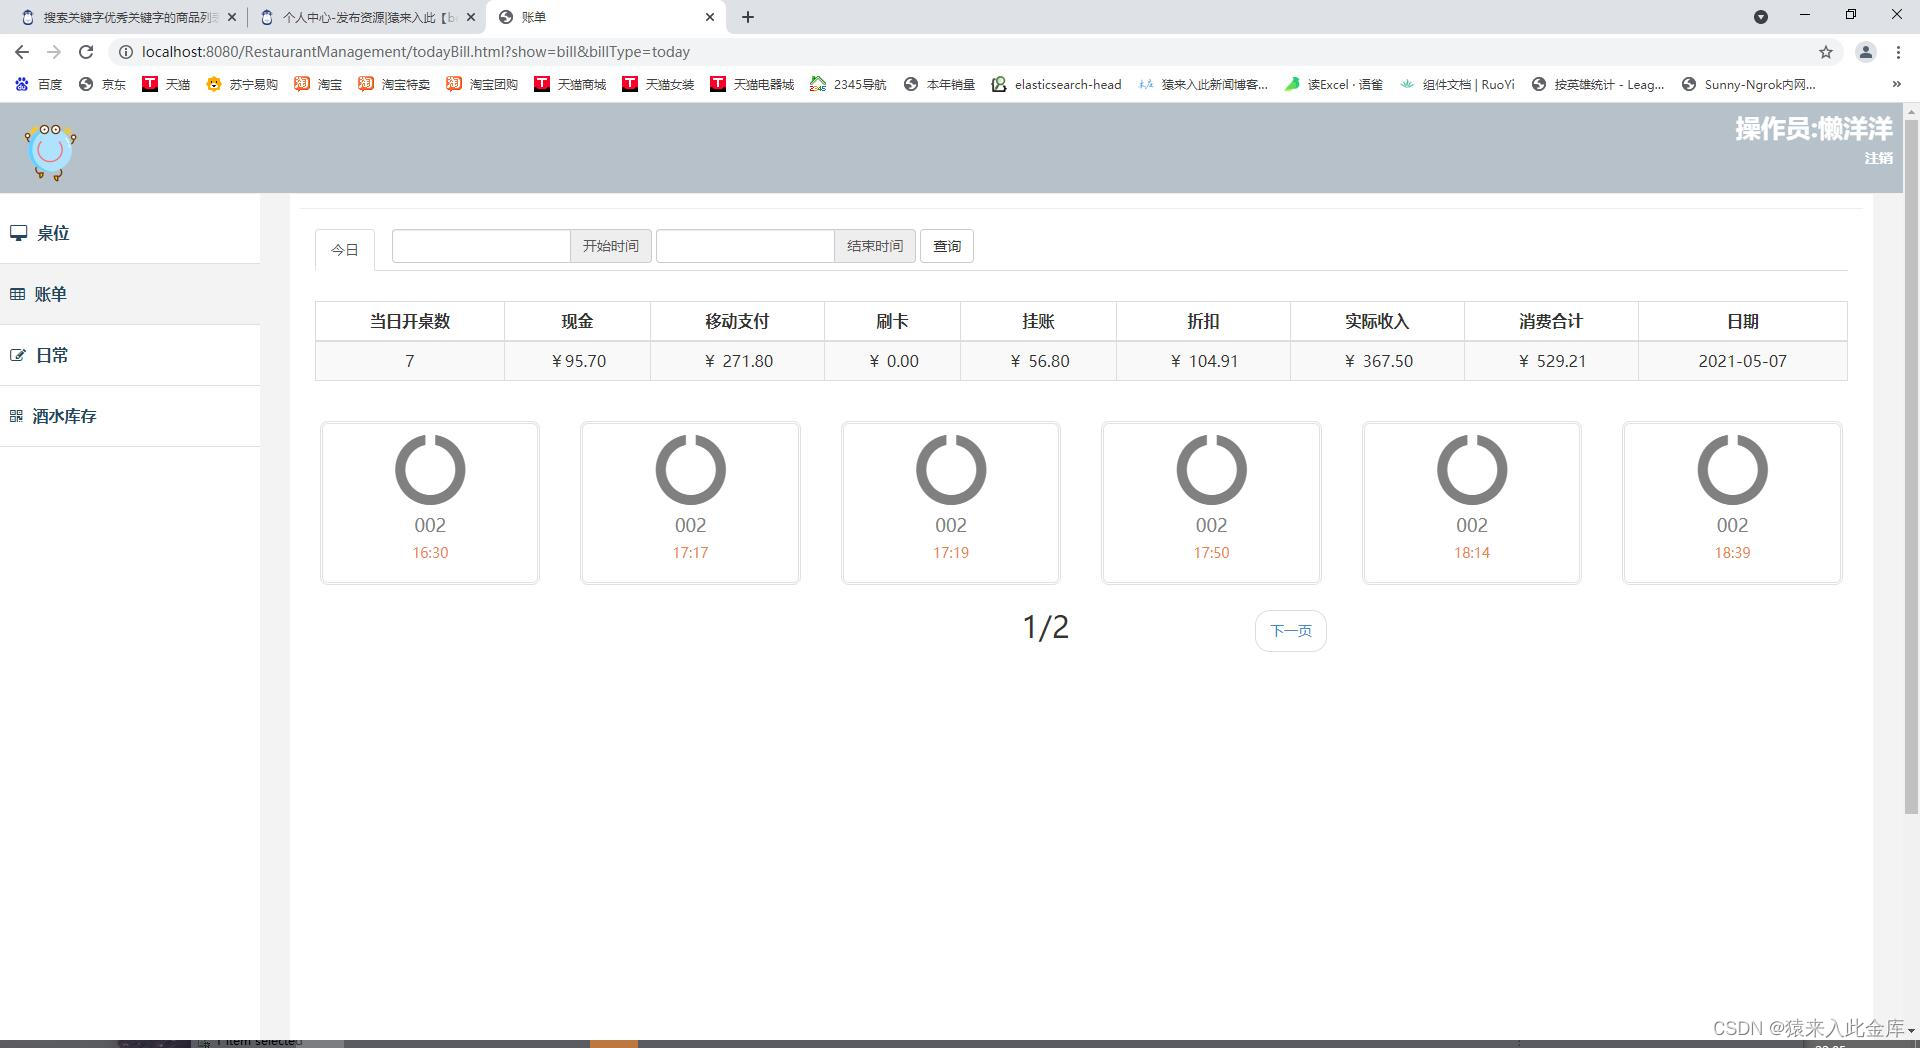The height and width of the screenshot is (1048, 1920).
Task: Go forward with the browser forward arrow
Action: point(54,52)
